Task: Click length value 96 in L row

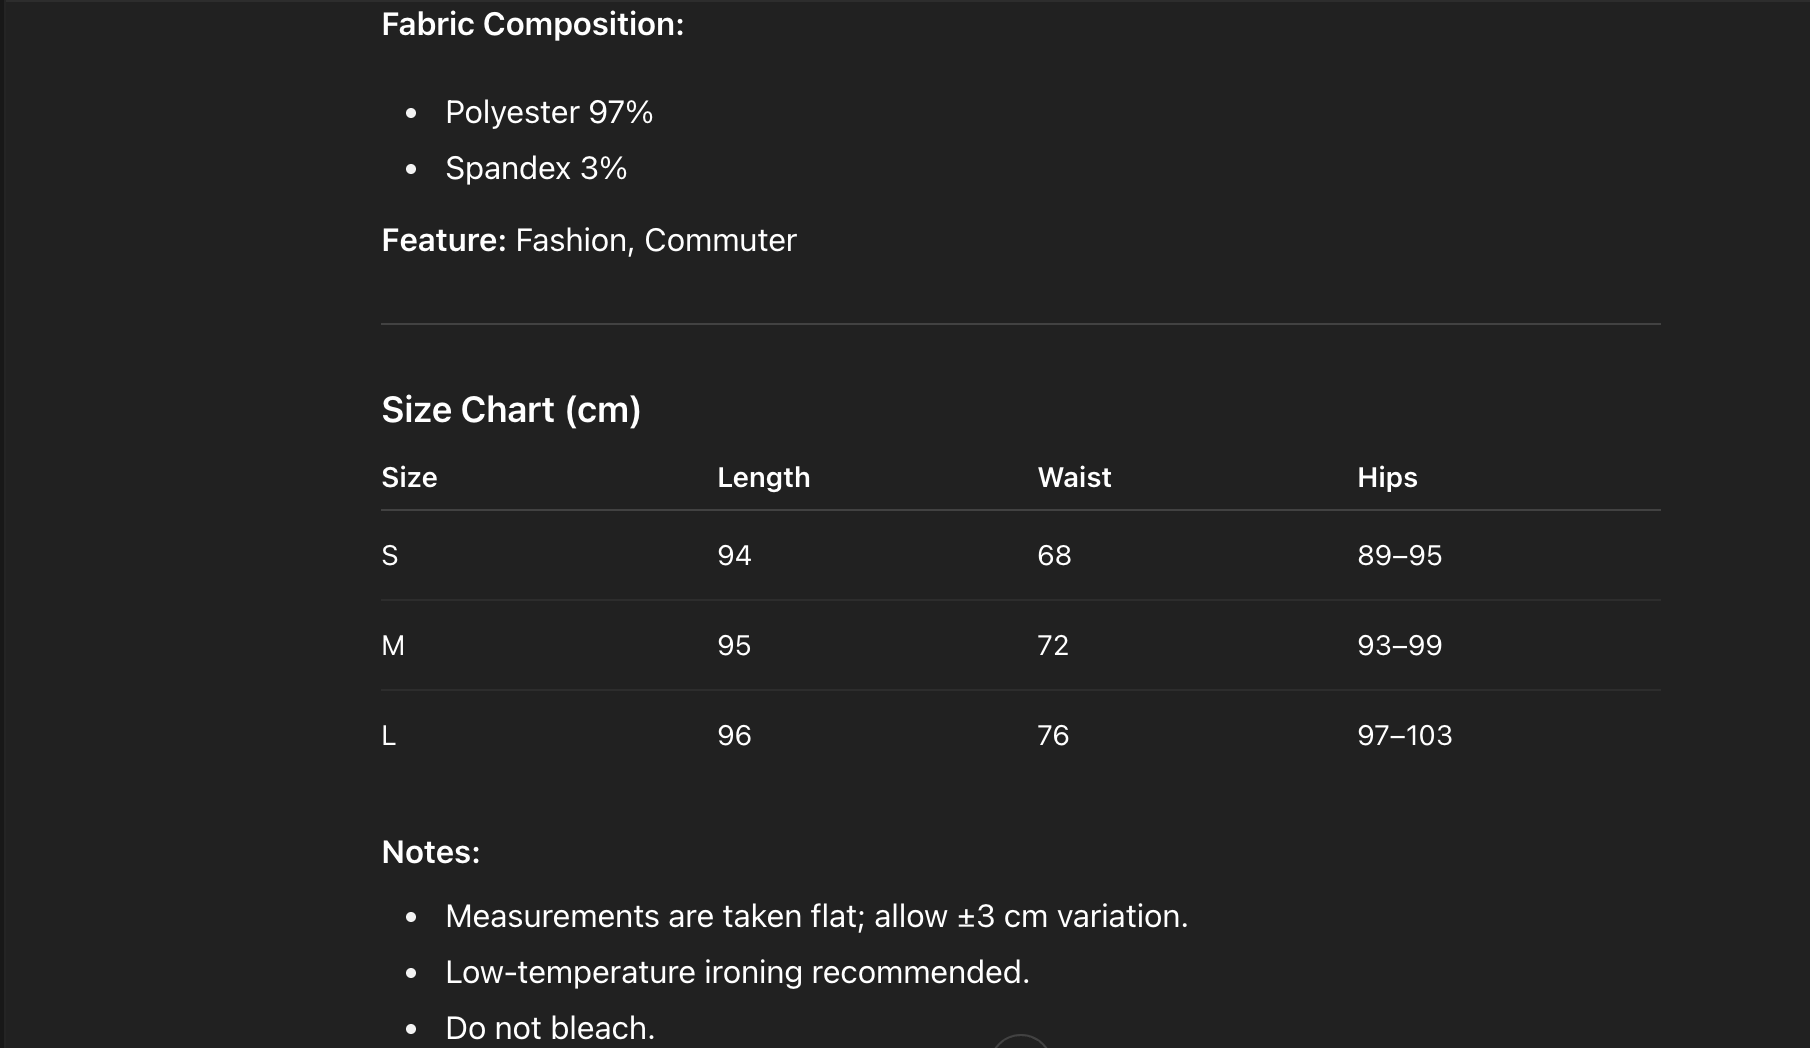Action: 734,736
